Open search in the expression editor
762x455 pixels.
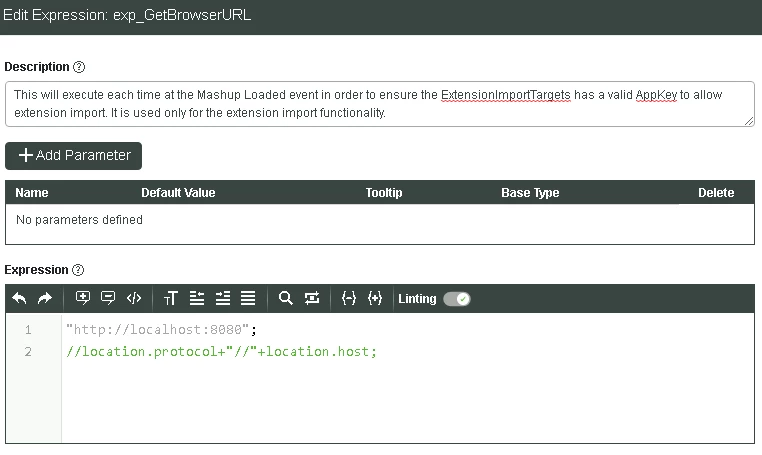pyautogui.click(x=286, y=298)
